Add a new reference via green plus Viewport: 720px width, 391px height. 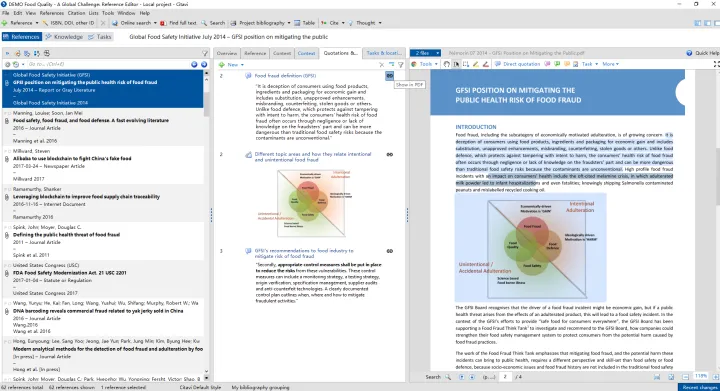(5, 22)
